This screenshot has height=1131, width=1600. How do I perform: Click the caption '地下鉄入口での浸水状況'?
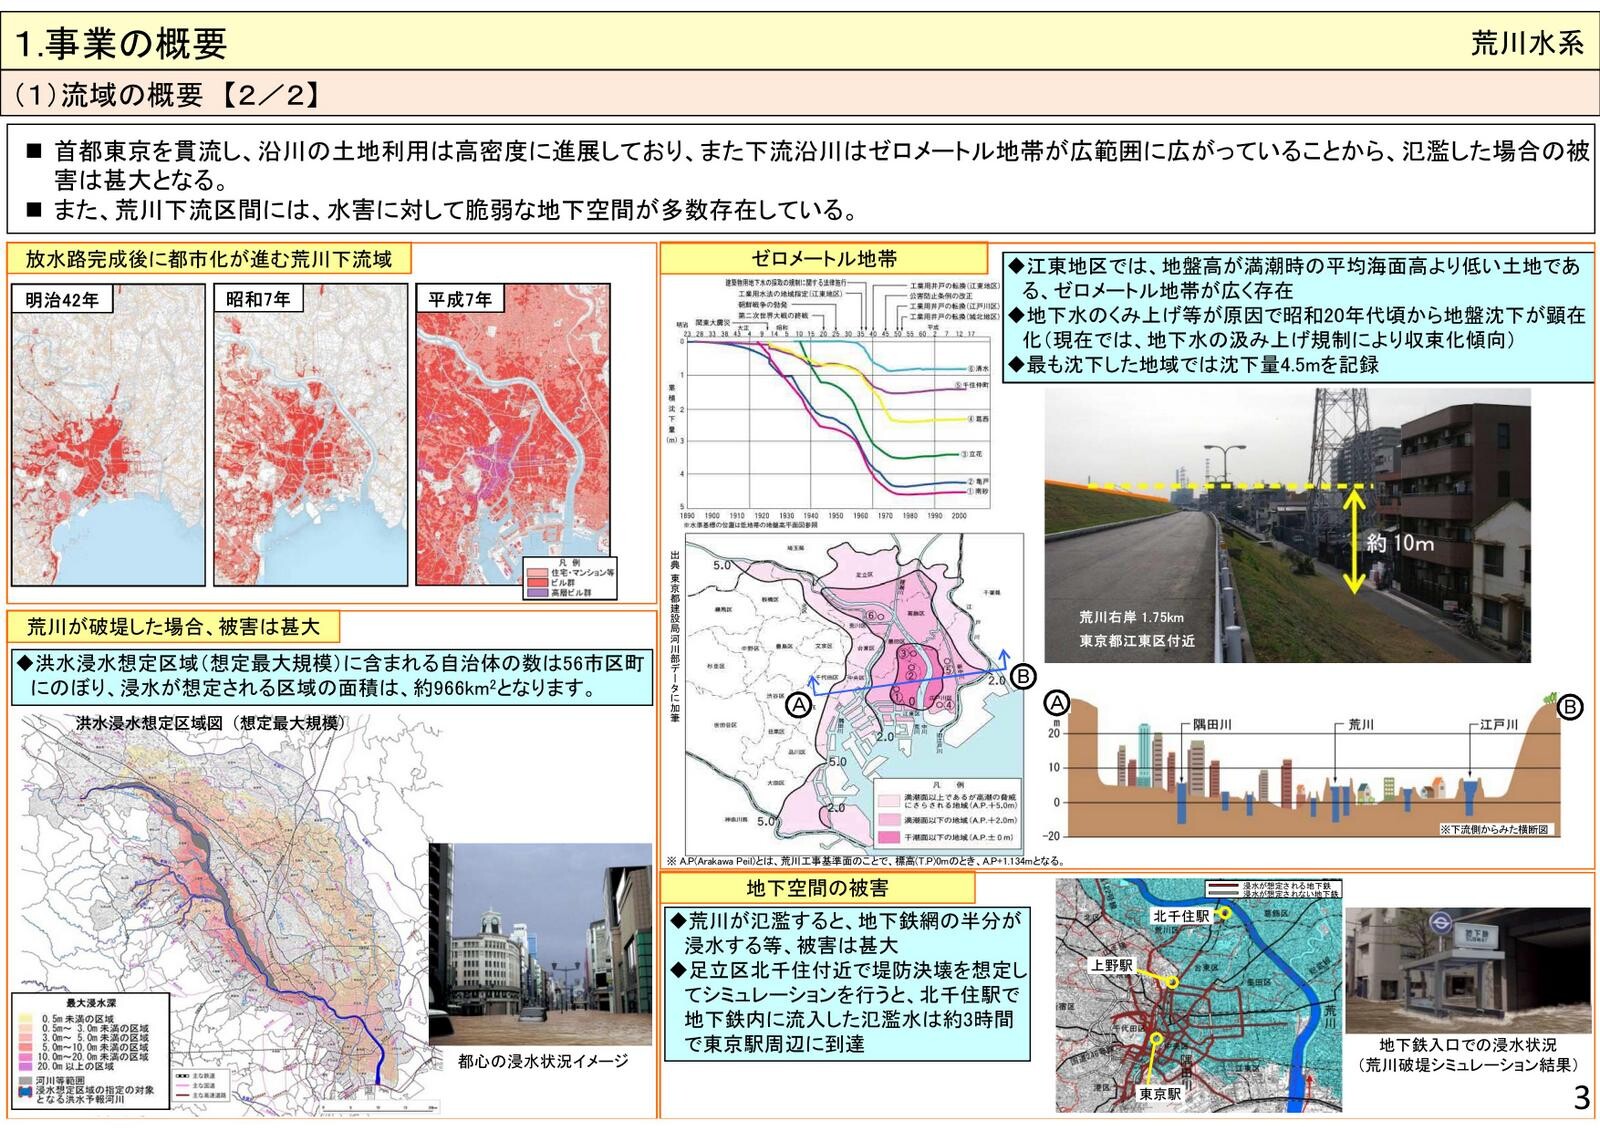1467,1045
